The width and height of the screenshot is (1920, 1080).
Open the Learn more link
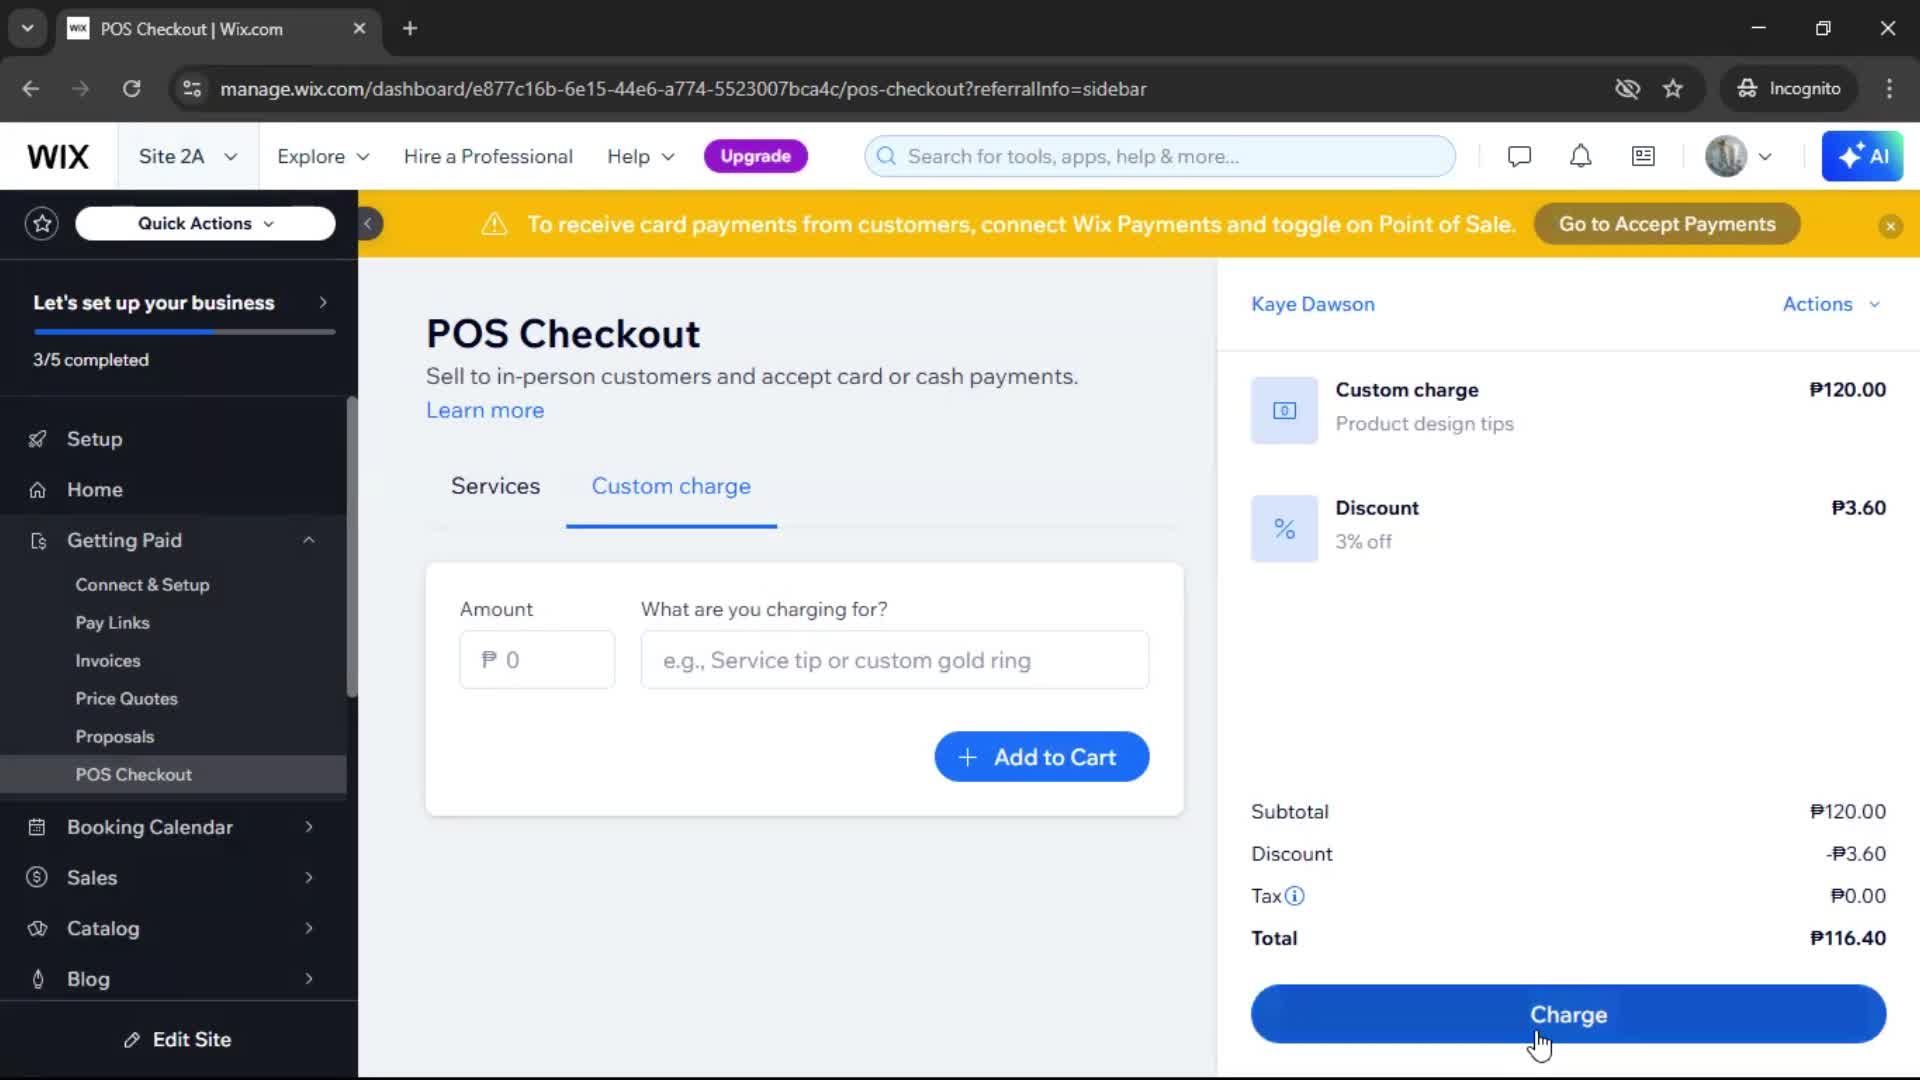point(485,410)
